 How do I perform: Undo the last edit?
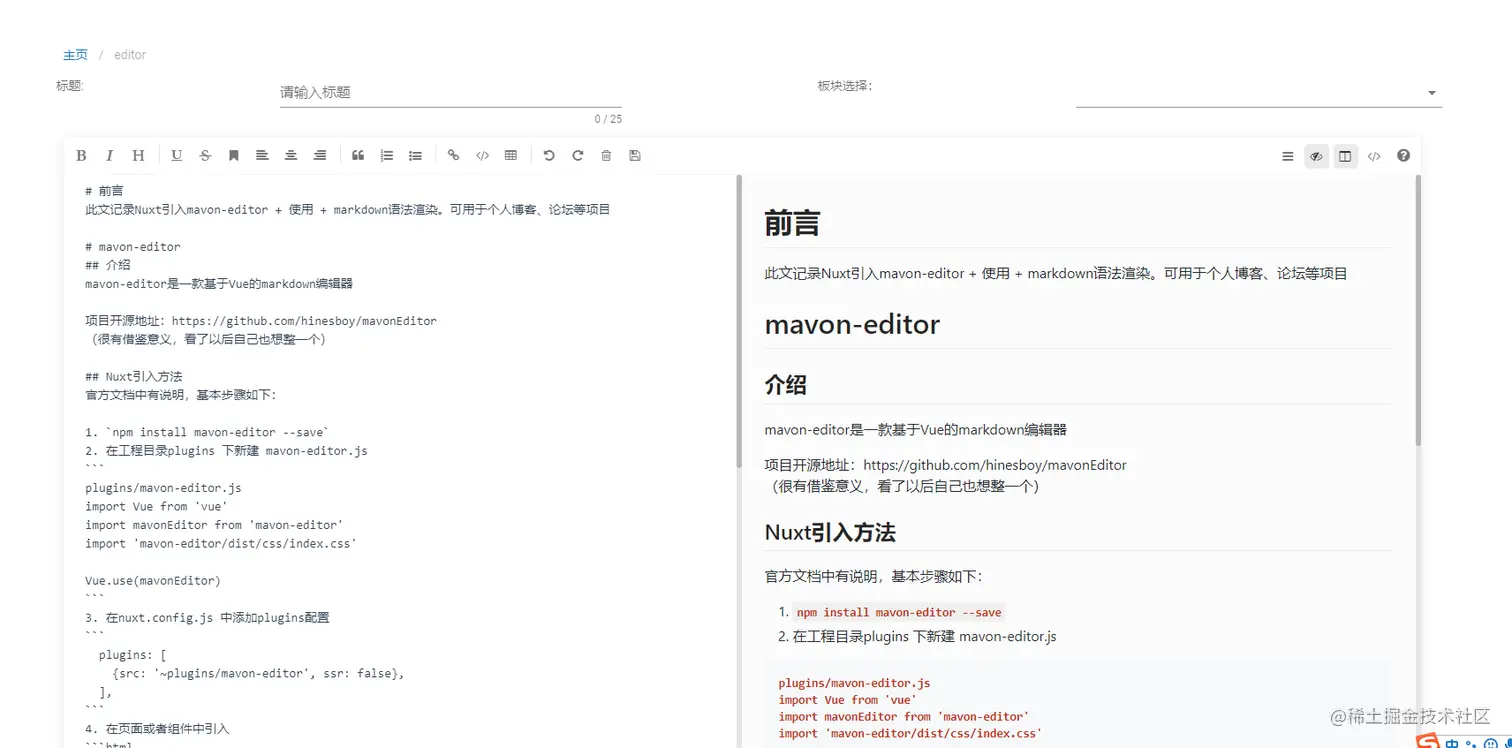[549, 155]
